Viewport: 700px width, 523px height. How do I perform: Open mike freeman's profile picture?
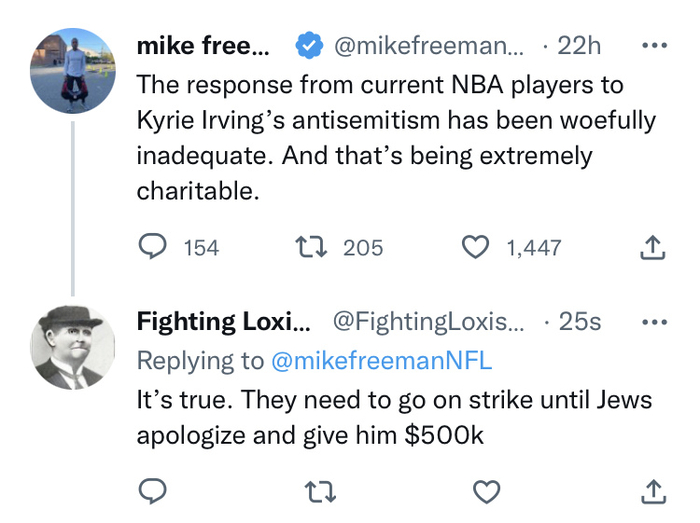coord(74,71)
